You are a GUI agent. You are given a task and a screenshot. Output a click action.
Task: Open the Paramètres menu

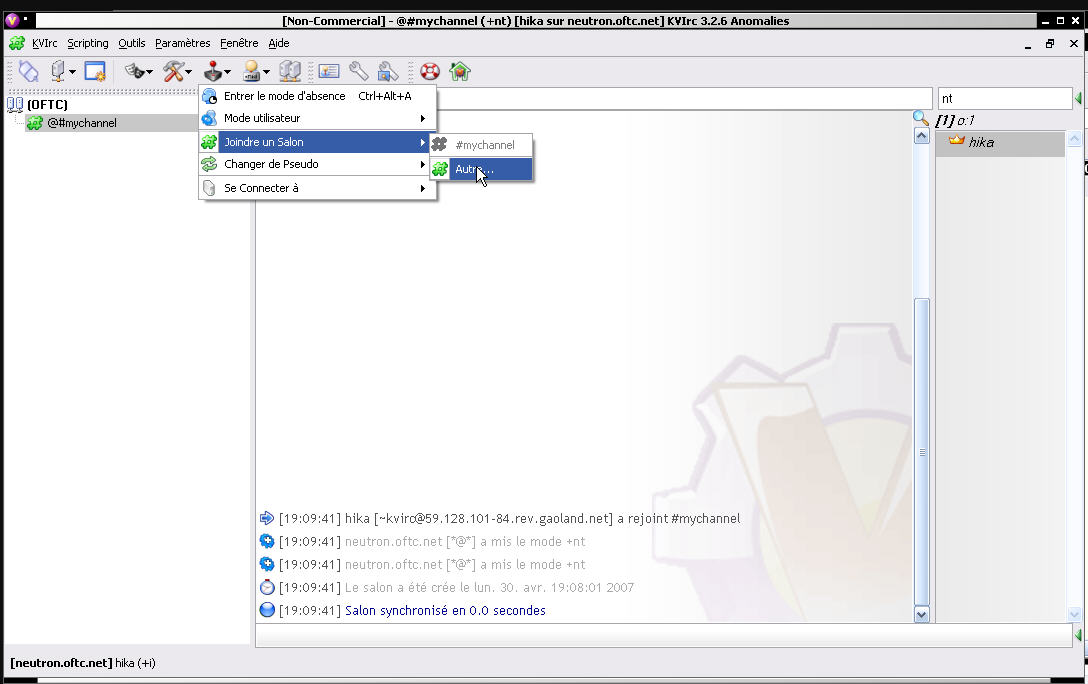tap(182, 43)
